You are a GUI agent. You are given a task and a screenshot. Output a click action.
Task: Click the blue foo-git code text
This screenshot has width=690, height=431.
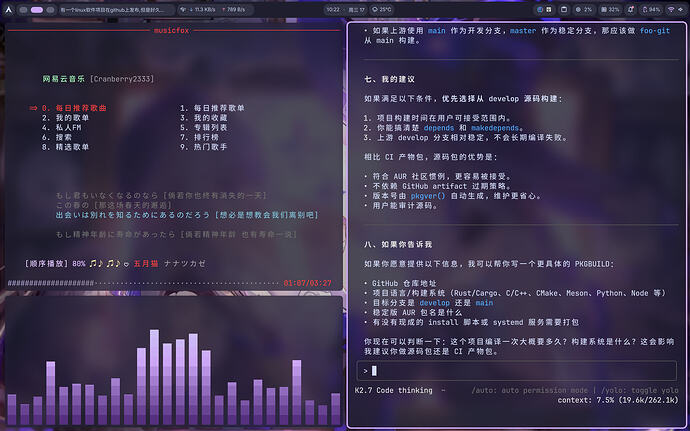pos(655,31)
